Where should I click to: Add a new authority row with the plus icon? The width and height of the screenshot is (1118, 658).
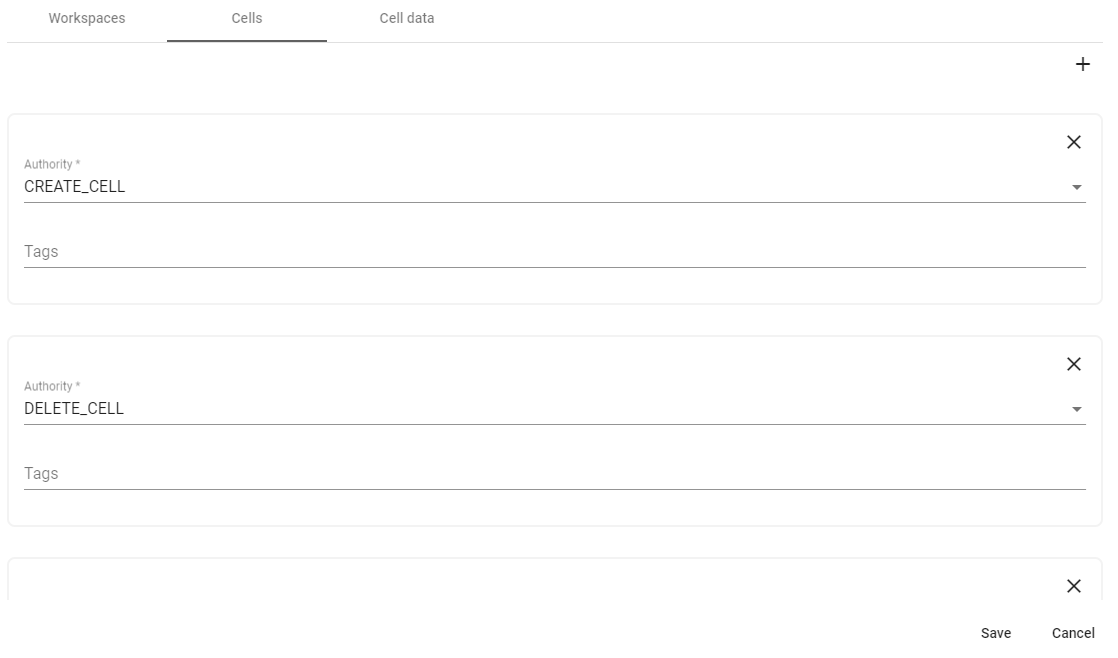pos(1083,62)
